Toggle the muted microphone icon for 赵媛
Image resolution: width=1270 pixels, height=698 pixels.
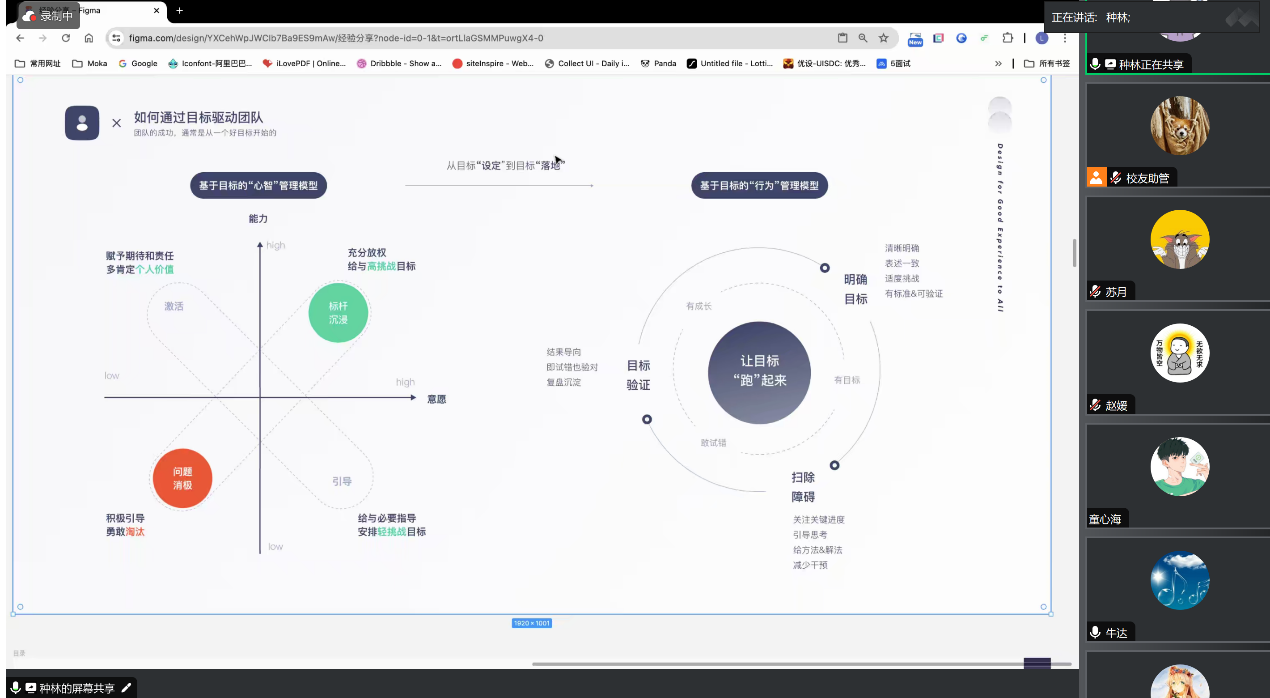point(1096,405)
